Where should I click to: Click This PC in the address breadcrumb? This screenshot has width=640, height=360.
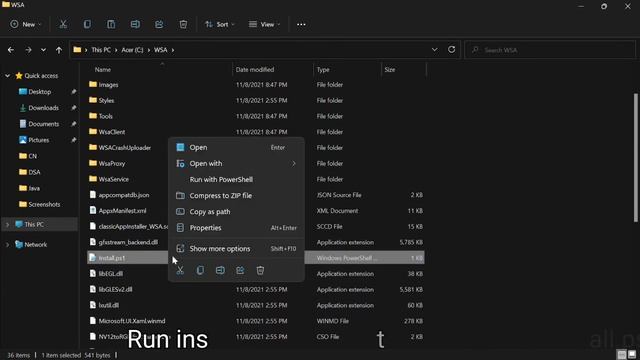click(x=101, y=50)
